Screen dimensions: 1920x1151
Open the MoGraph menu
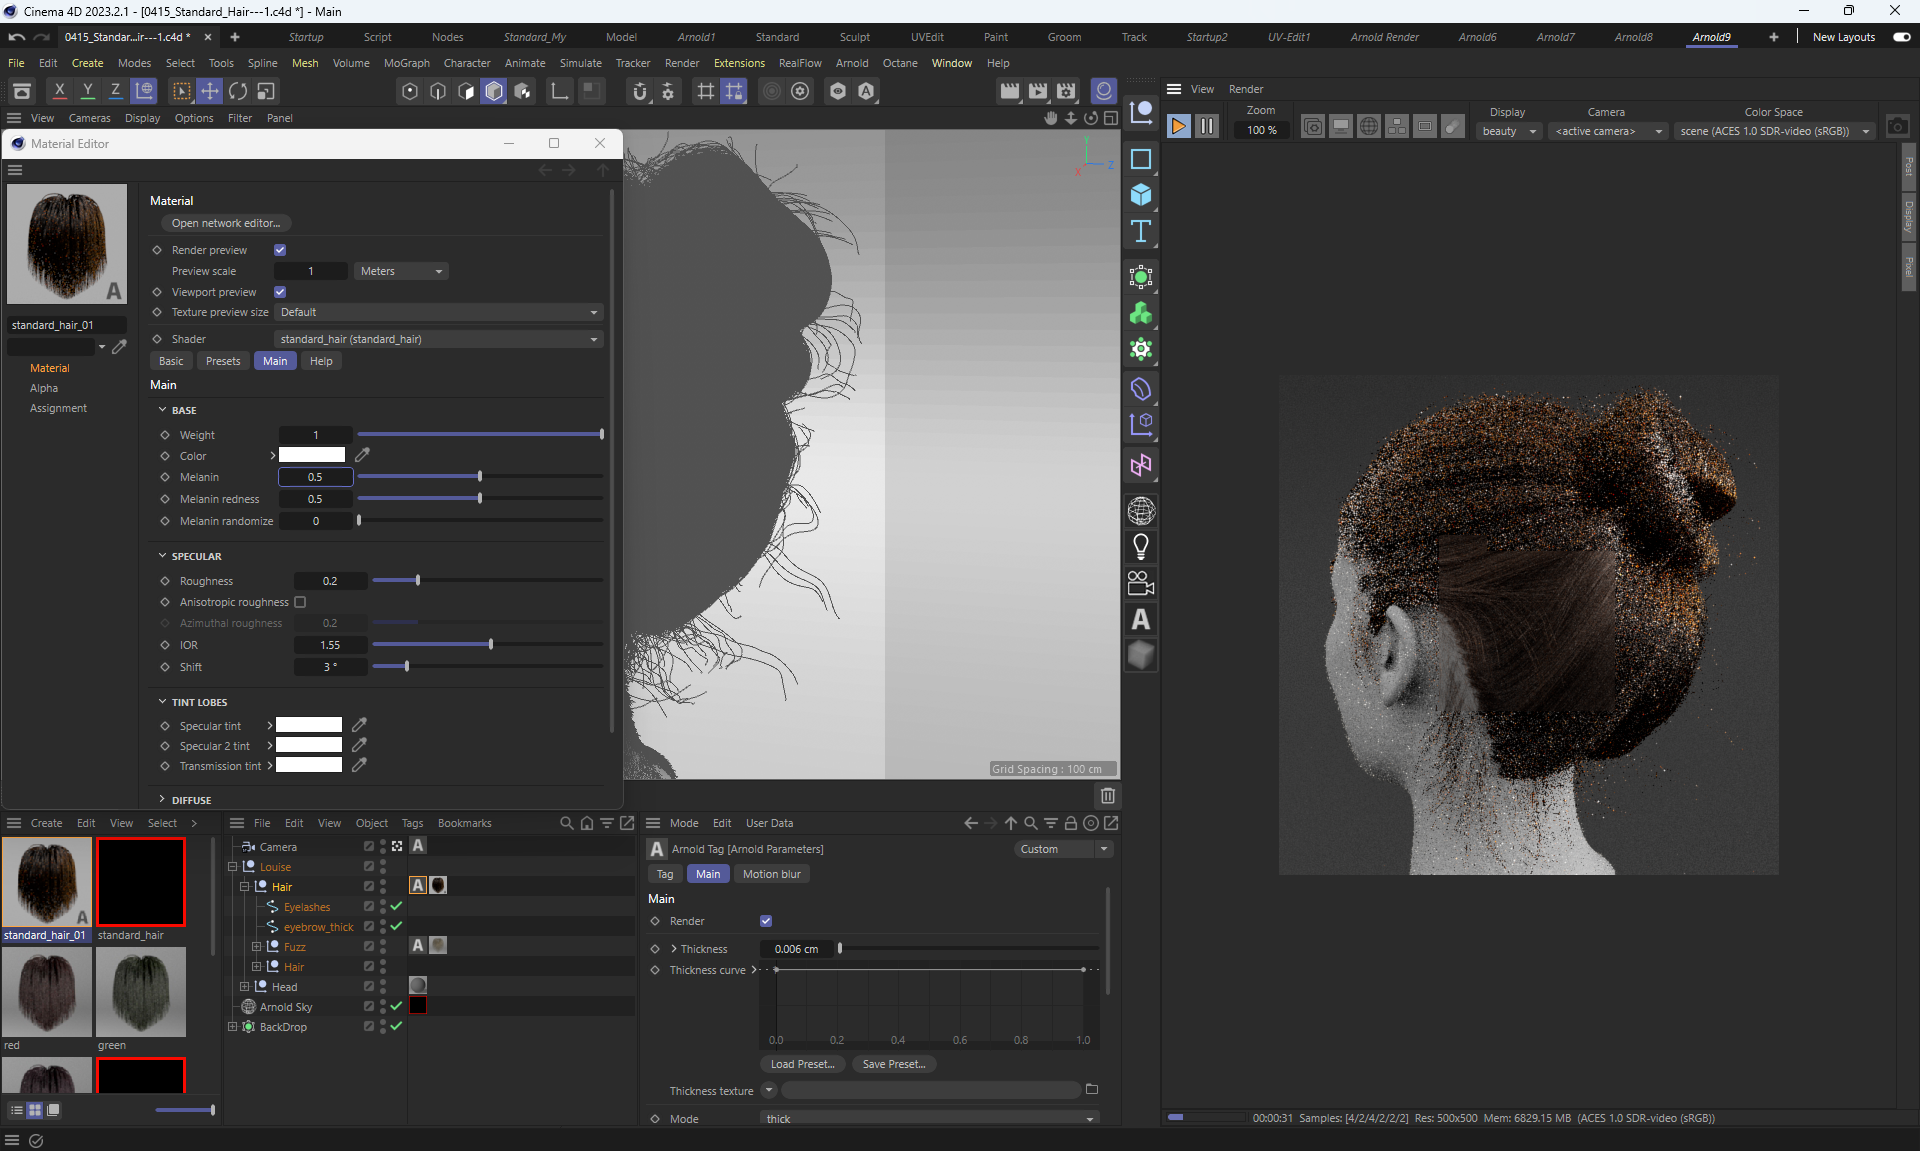click(x=406, y=63)
